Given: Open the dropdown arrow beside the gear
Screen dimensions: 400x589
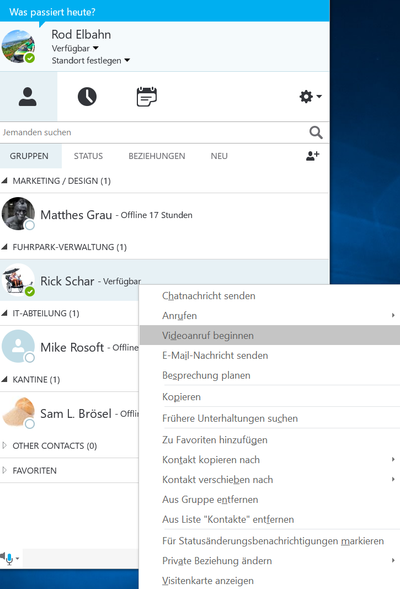Looking at the screenshot, I should [x=319, y=97].
